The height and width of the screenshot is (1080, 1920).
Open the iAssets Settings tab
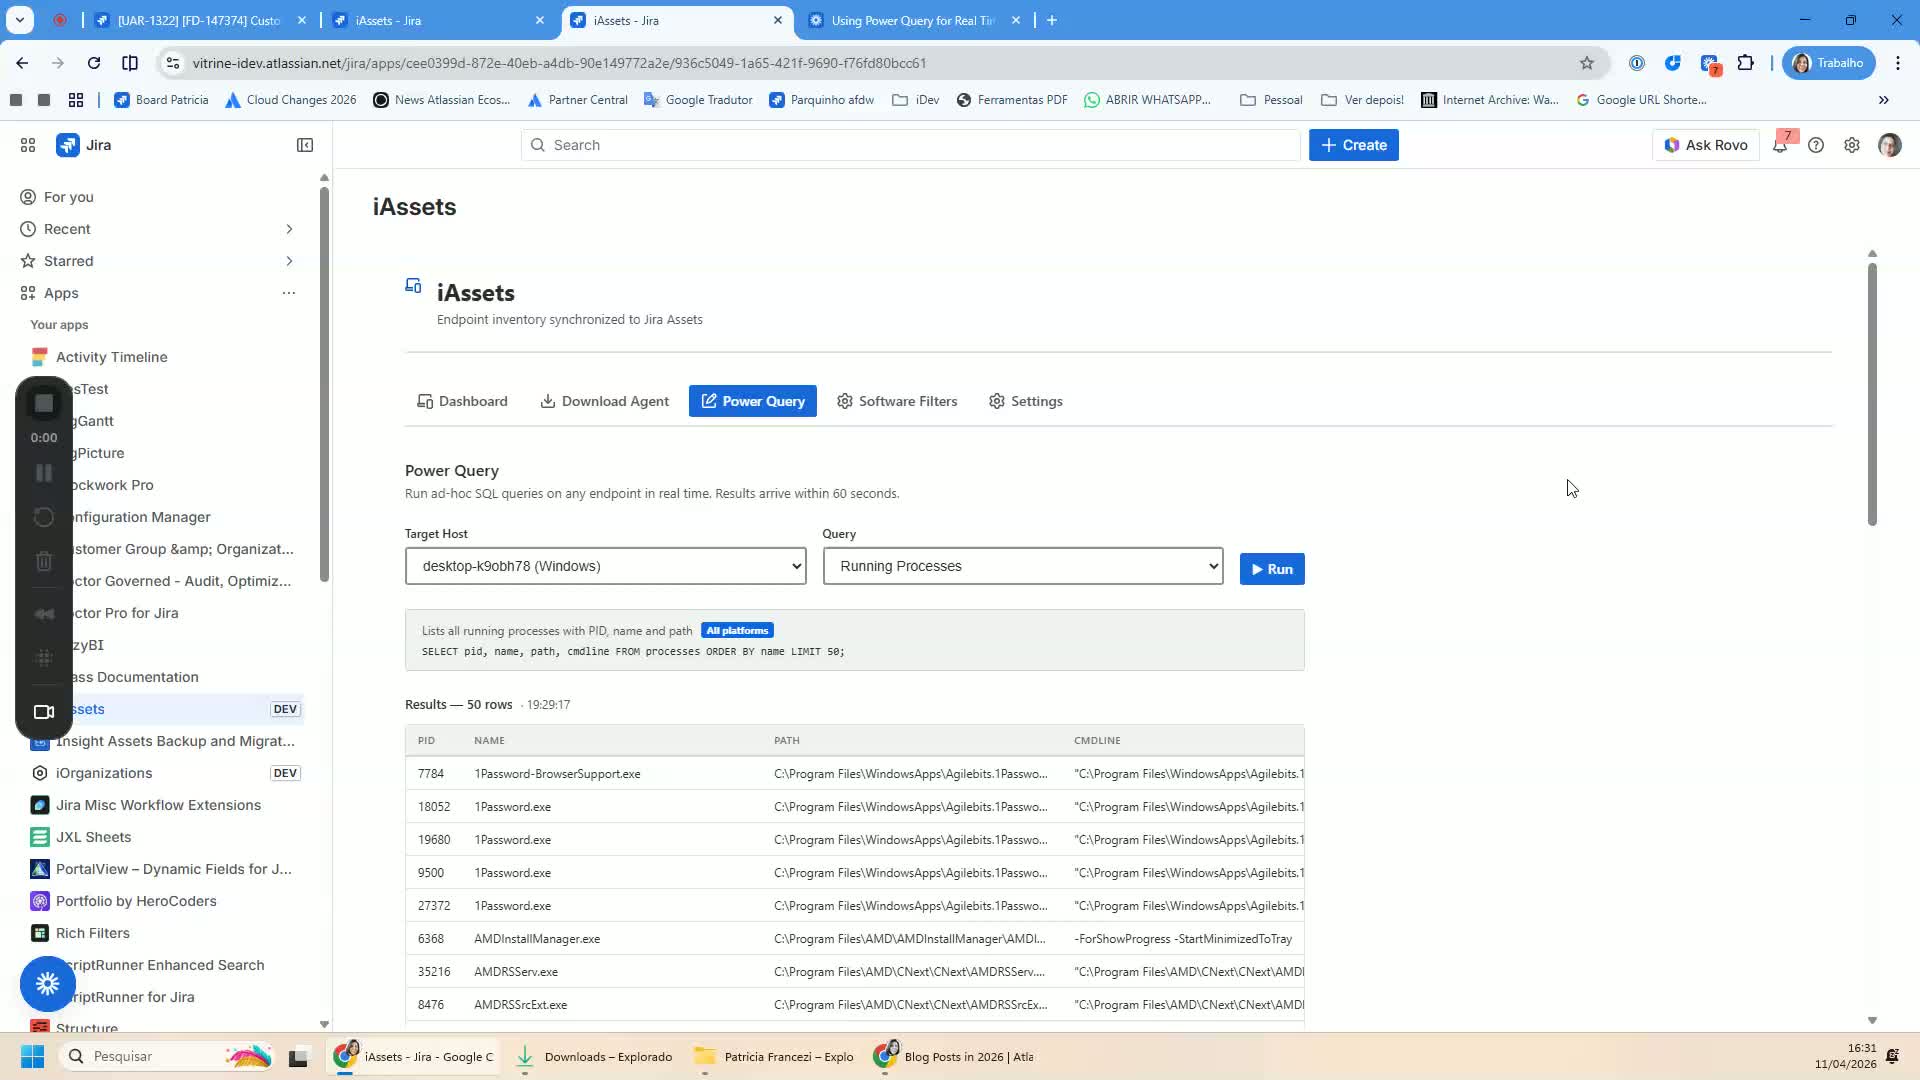tap(1026, 401)
